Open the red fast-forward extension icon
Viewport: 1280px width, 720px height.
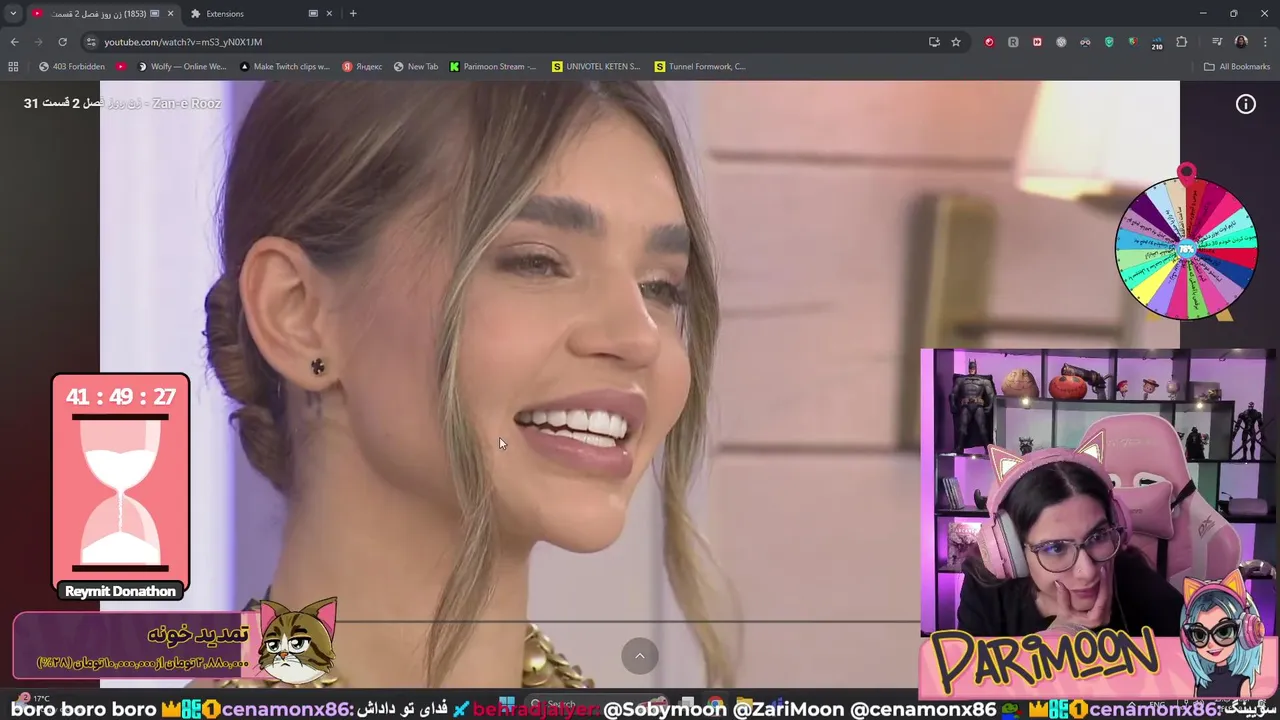tap(1037, 42)
